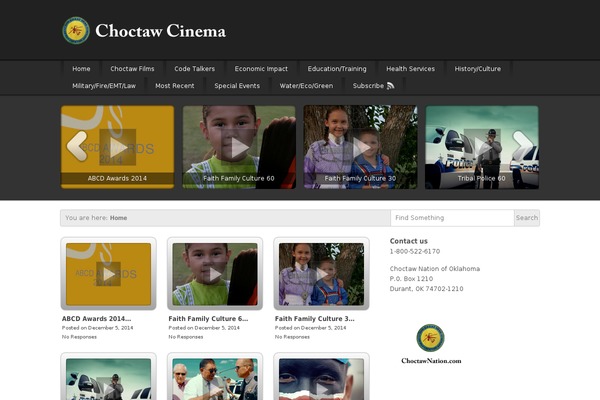600x400 pixels.
Task: Click the Subscribe menu text
Action: click(x=368, y=86)
